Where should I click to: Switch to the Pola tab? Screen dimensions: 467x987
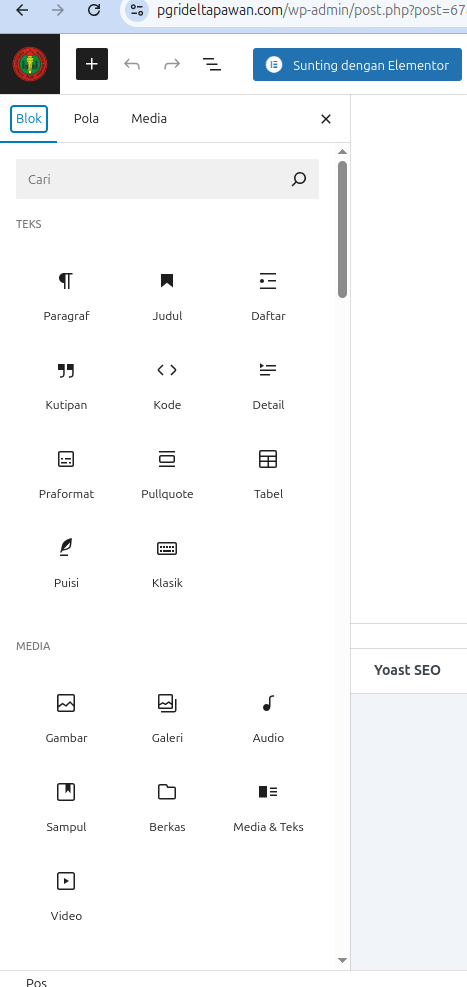[86, 118]
